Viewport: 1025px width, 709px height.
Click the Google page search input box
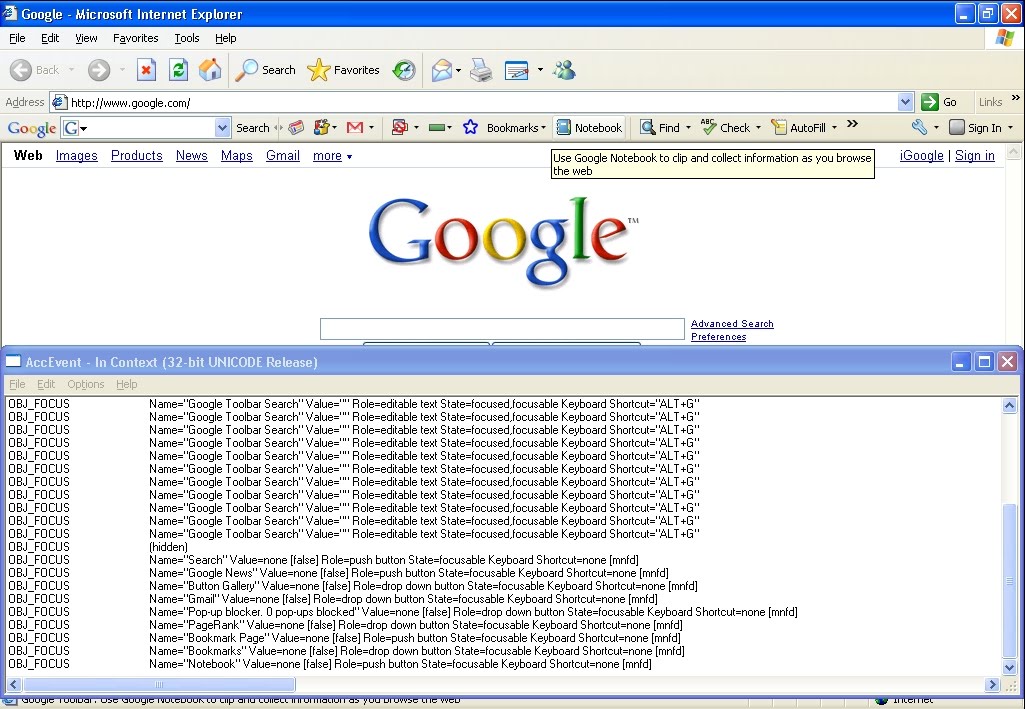pyautogui.click(x=502, y=329)
